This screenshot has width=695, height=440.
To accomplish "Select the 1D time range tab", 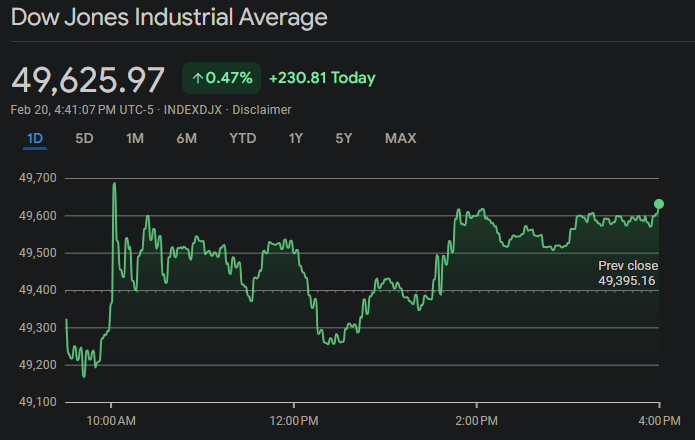I will 35,138.
